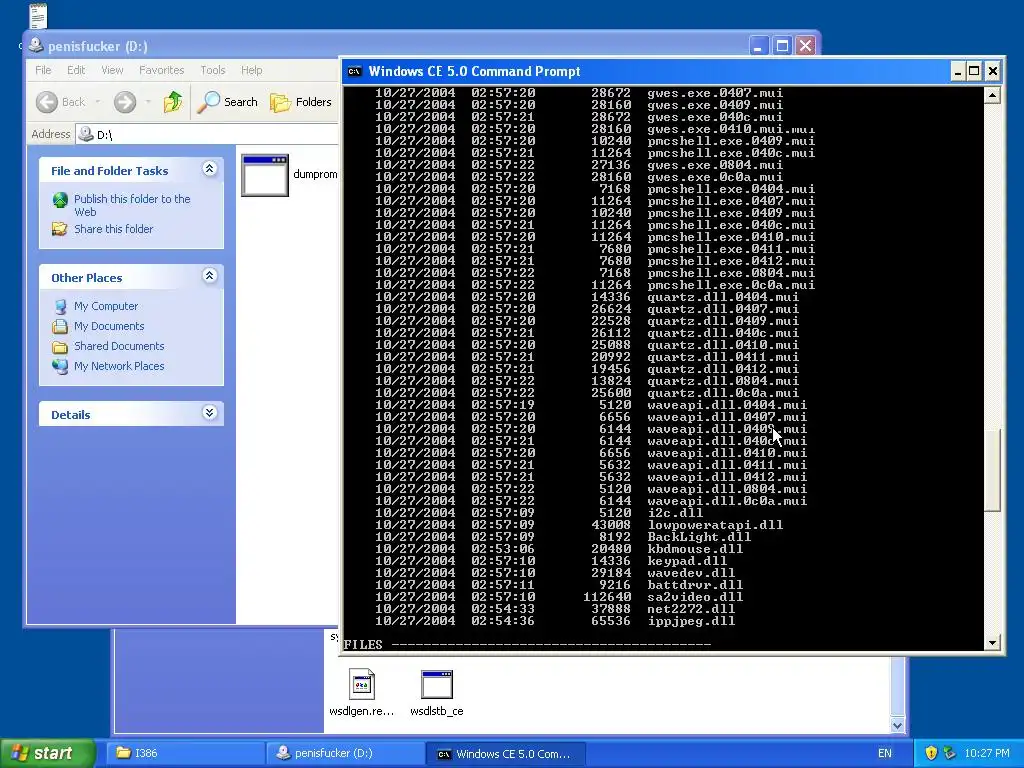Viewport: 1024px width, 768px height.
Task: Open the Tools menu in Explorer
Action: 213,70
